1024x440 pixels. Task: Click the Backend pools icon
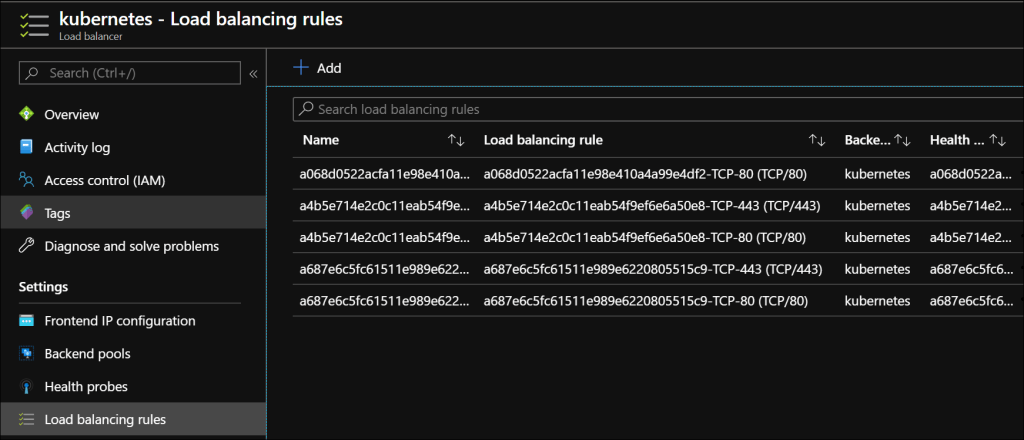[x=27, y=354]
